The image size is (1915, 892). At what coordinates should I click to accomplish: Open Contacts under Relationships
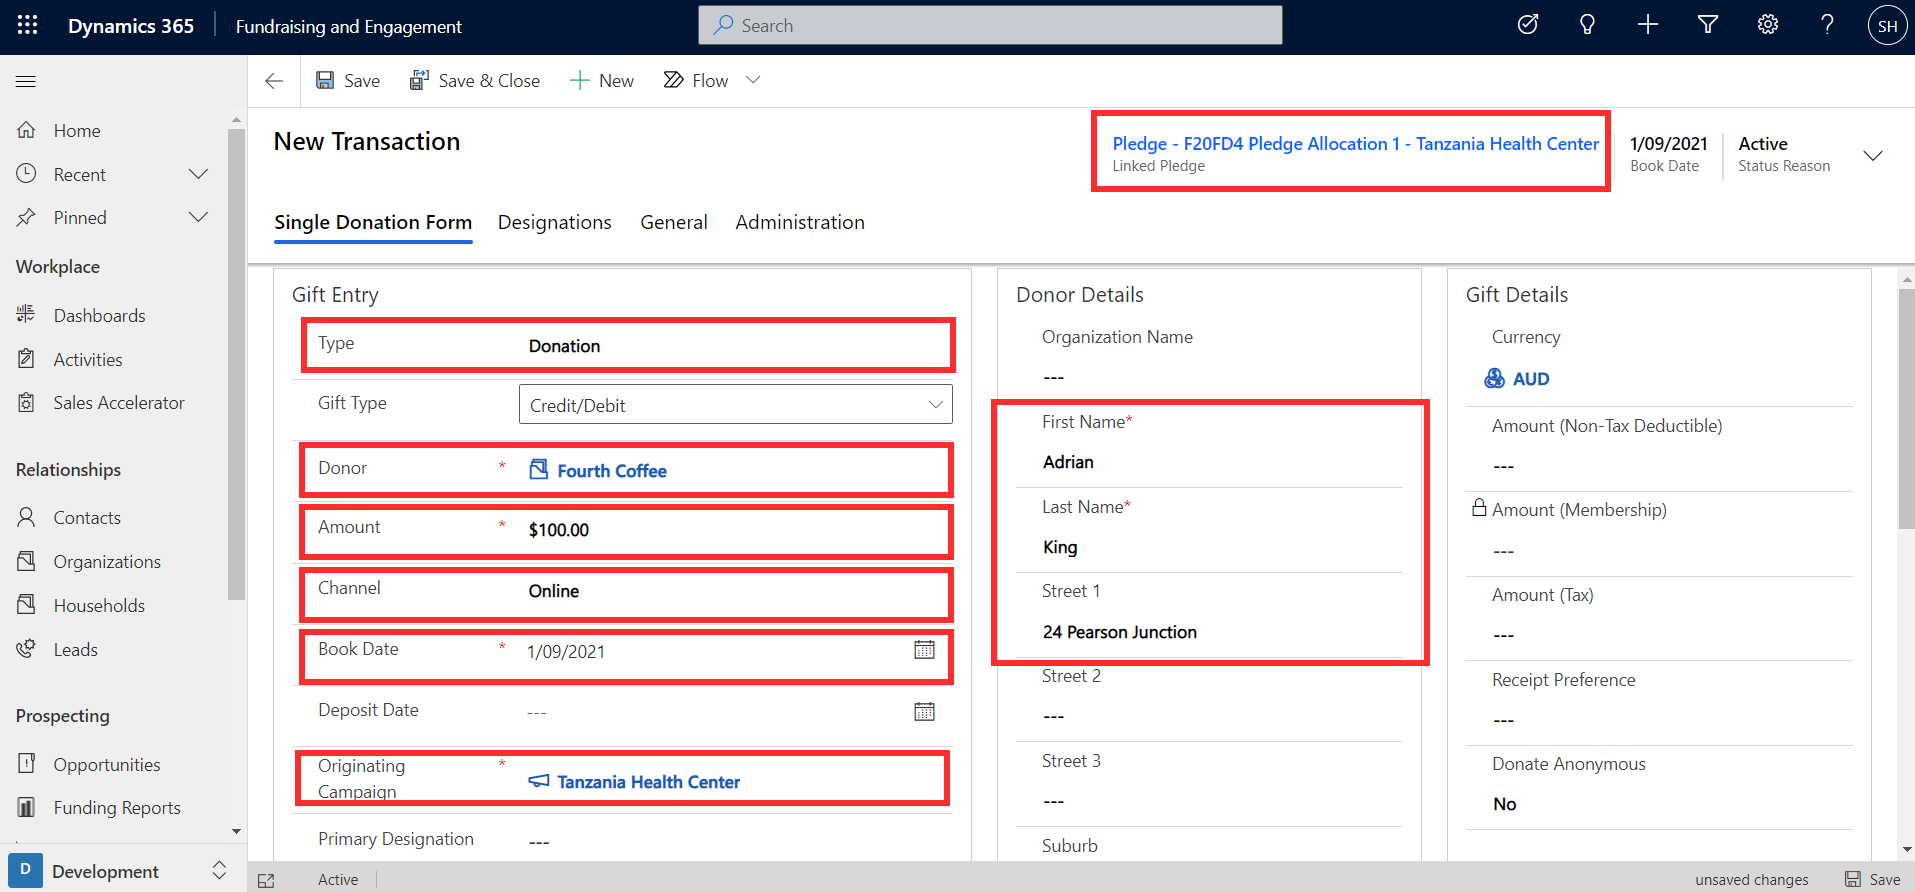[x=87, y=518]
